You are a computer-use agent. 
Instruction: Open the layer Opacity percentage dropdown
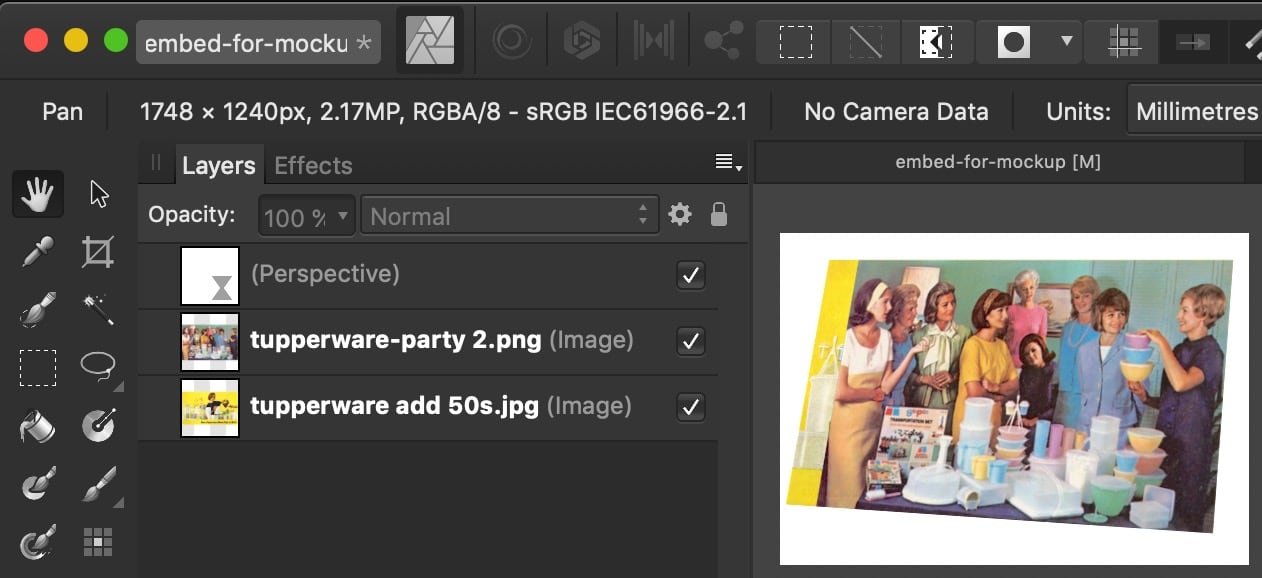tap(306, 216)
